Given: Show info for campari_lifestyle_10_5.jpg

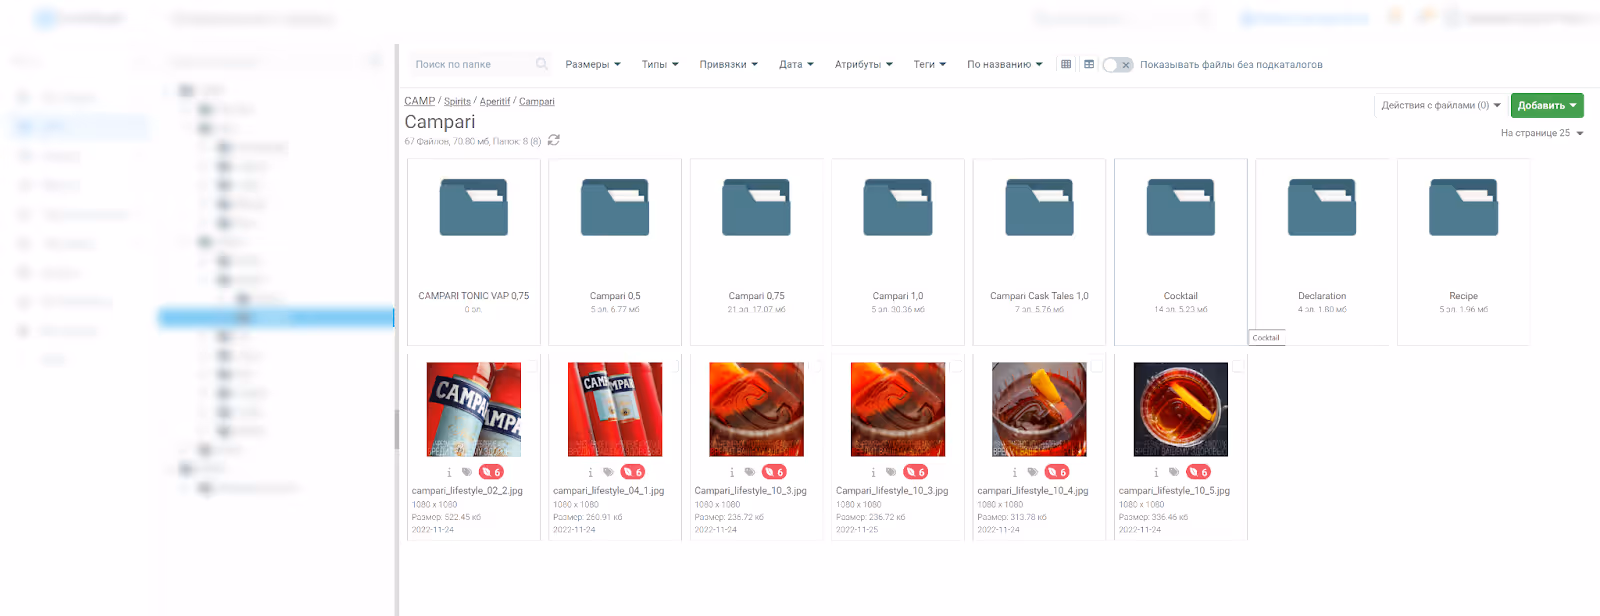Looking at the screenshot, I should click(x=1156, y=472).
